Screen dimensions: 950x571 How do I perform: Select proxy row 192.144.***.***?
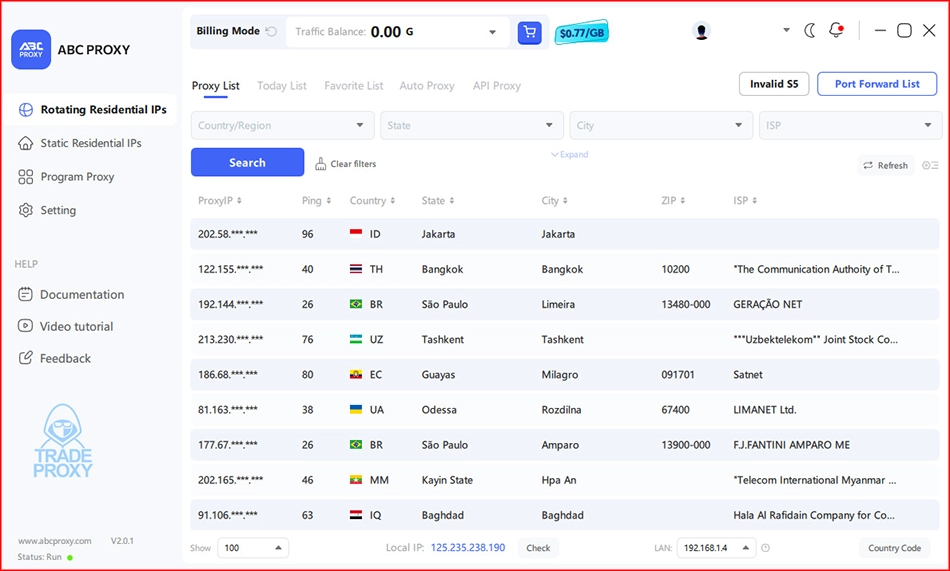(x=565, y=304)
